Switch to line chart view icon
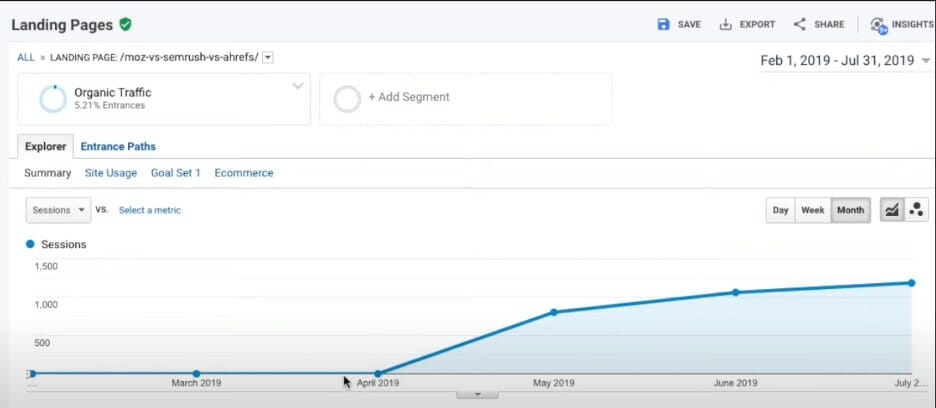 (x=891, y=210)
